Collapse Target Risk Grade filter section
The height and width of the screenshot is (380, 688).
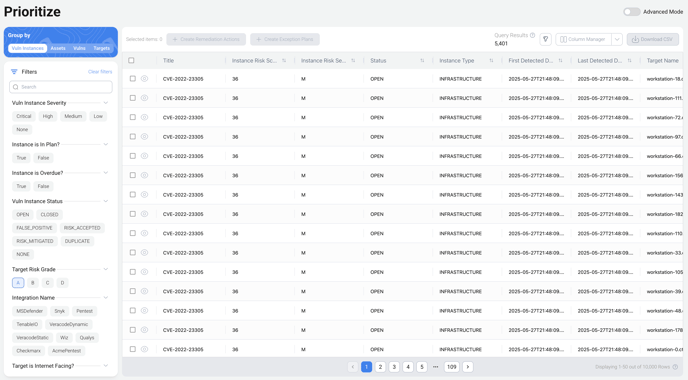(106, 269)
